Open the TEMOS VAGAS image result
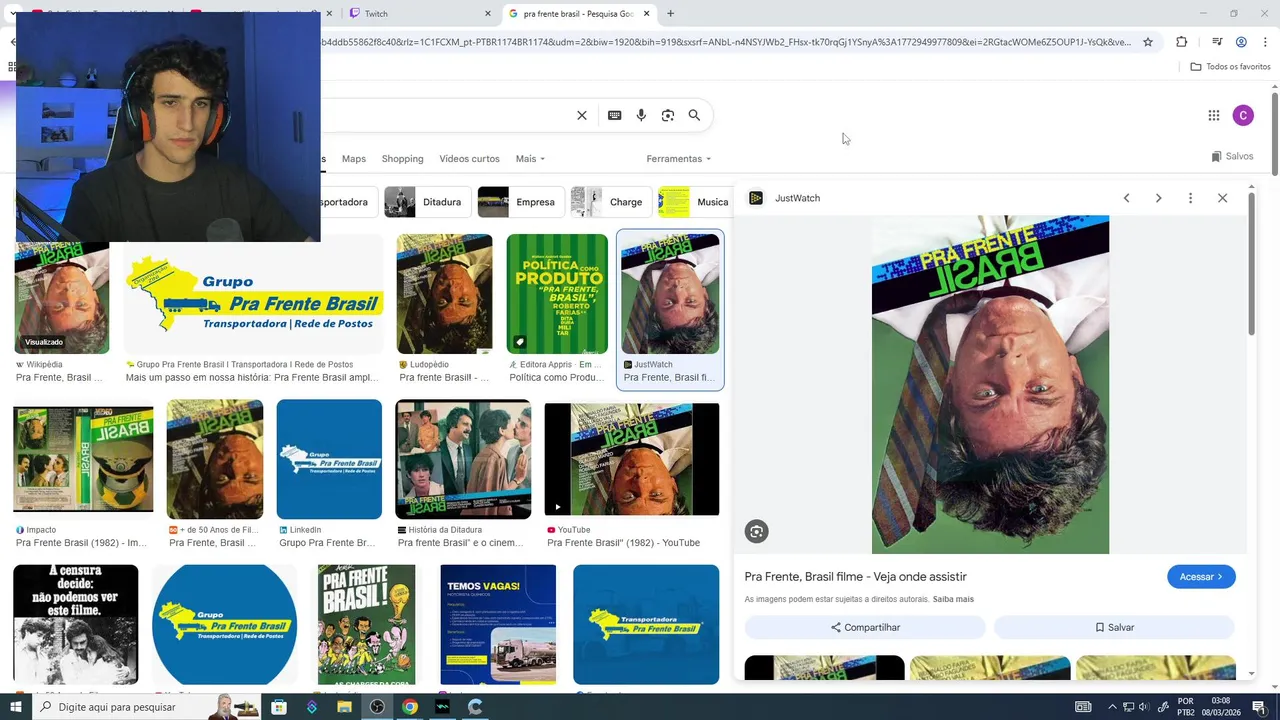Screen dimensions: 1280x720 point(498,625)
